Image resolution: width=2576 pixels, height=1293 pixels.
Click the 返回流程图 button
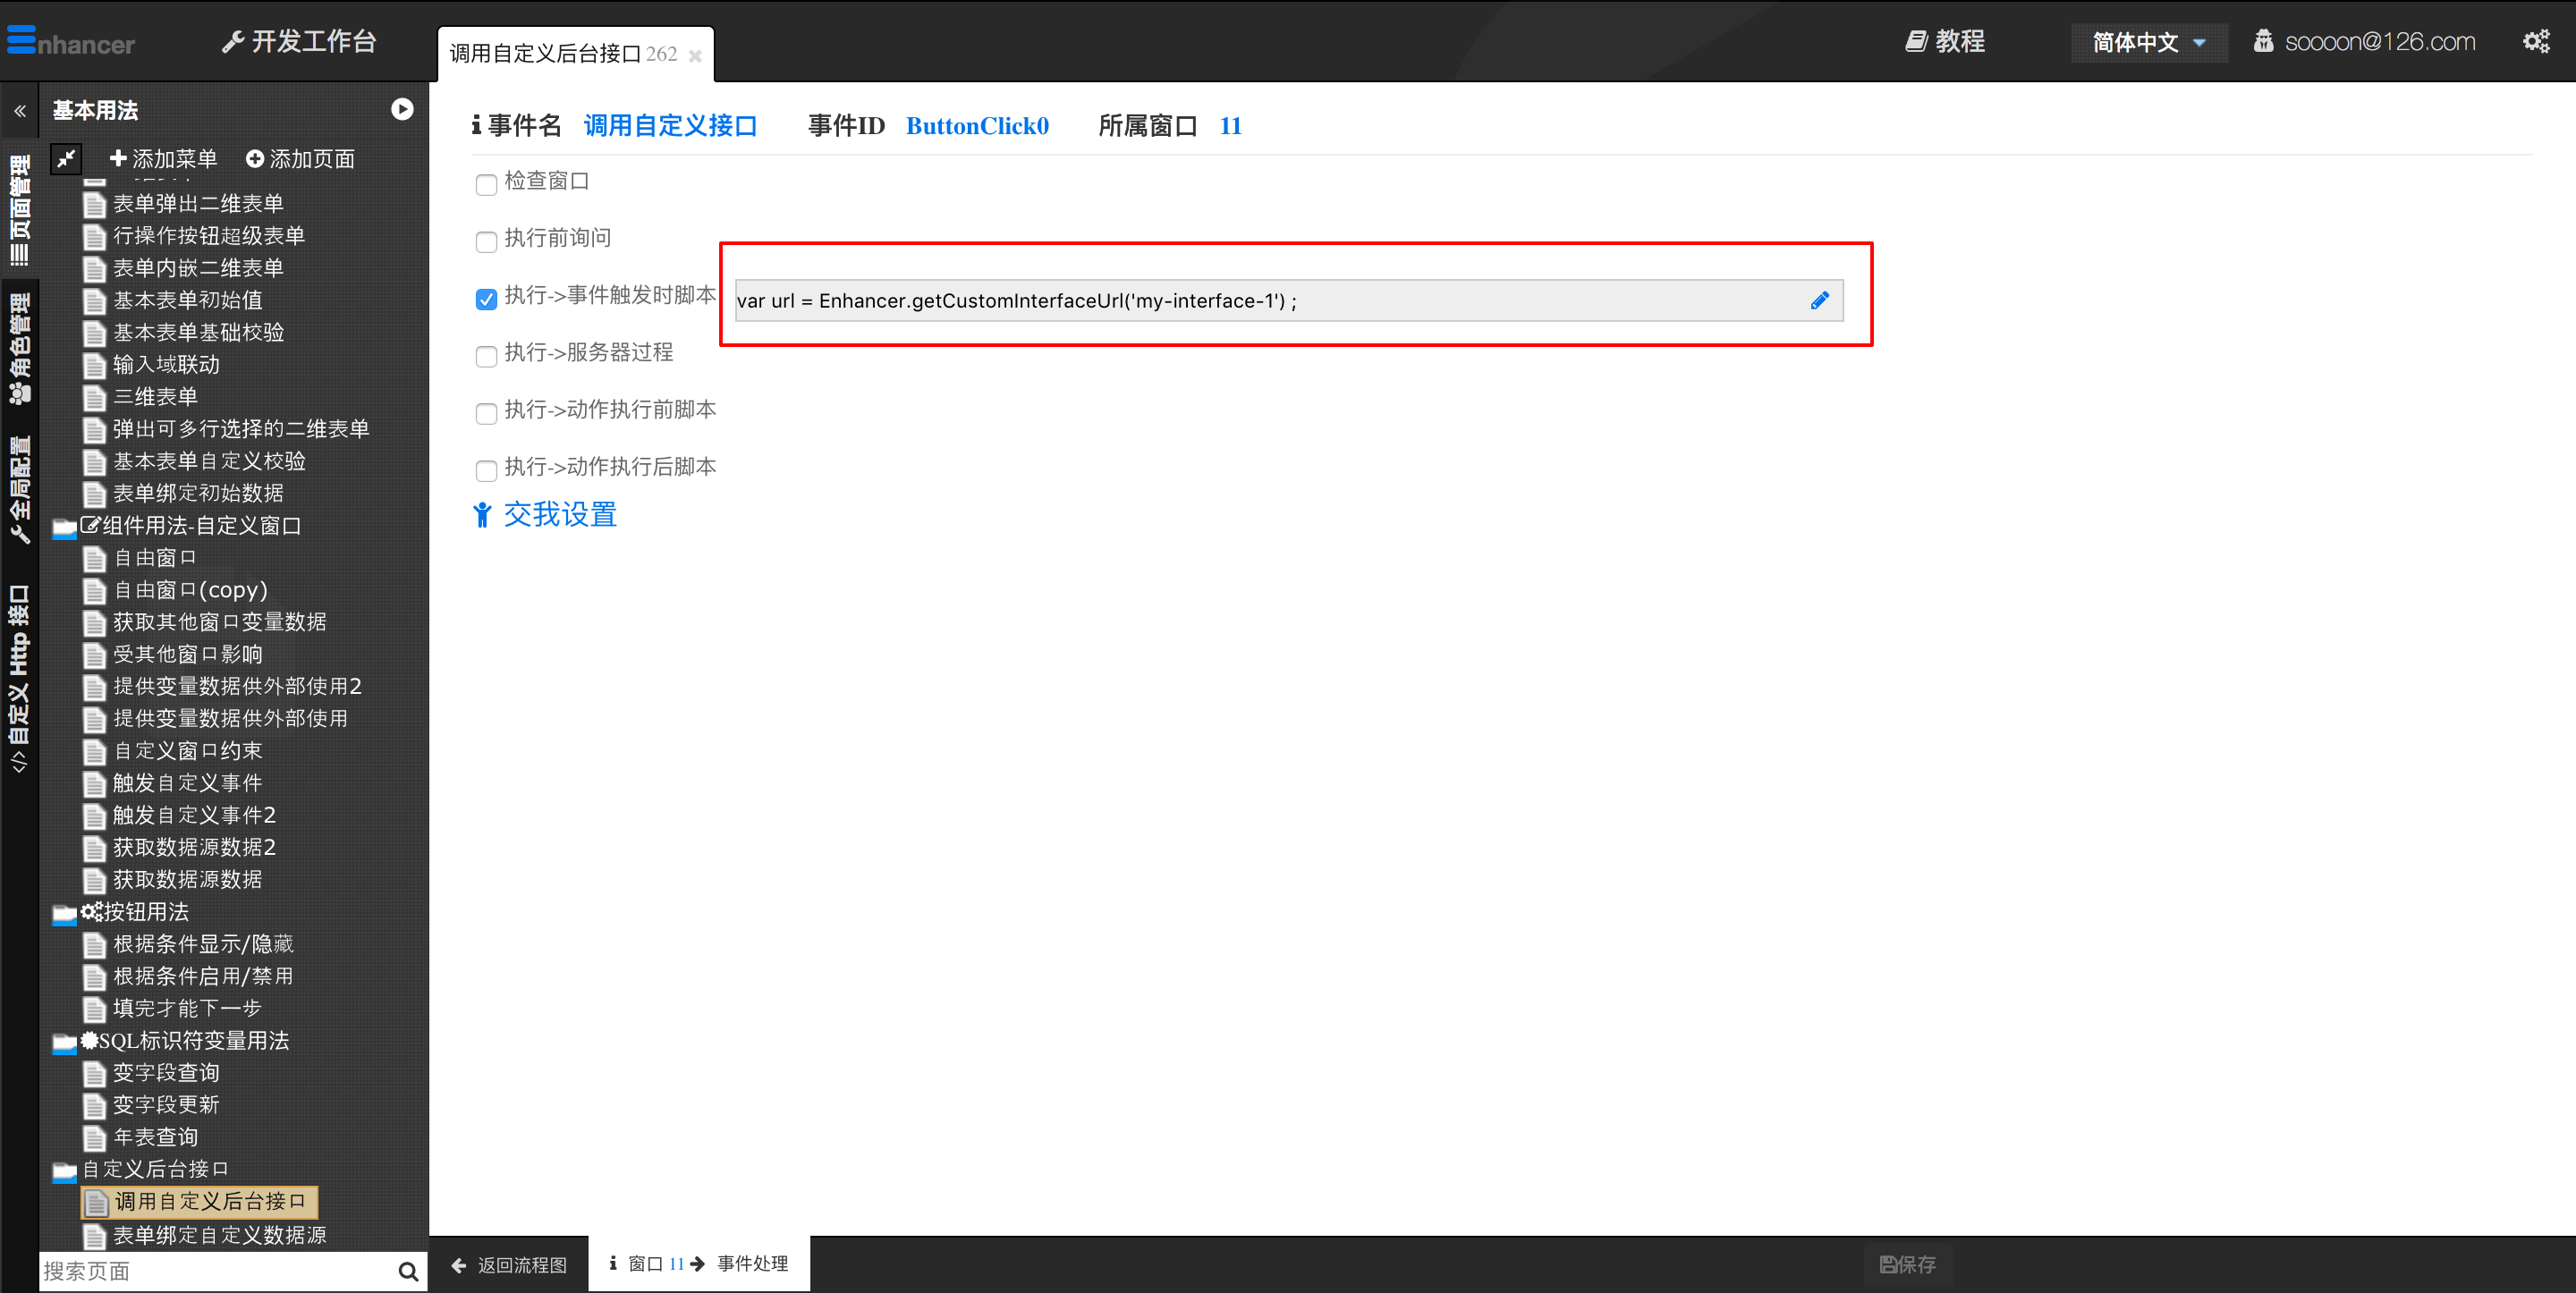coord(509,1265)
